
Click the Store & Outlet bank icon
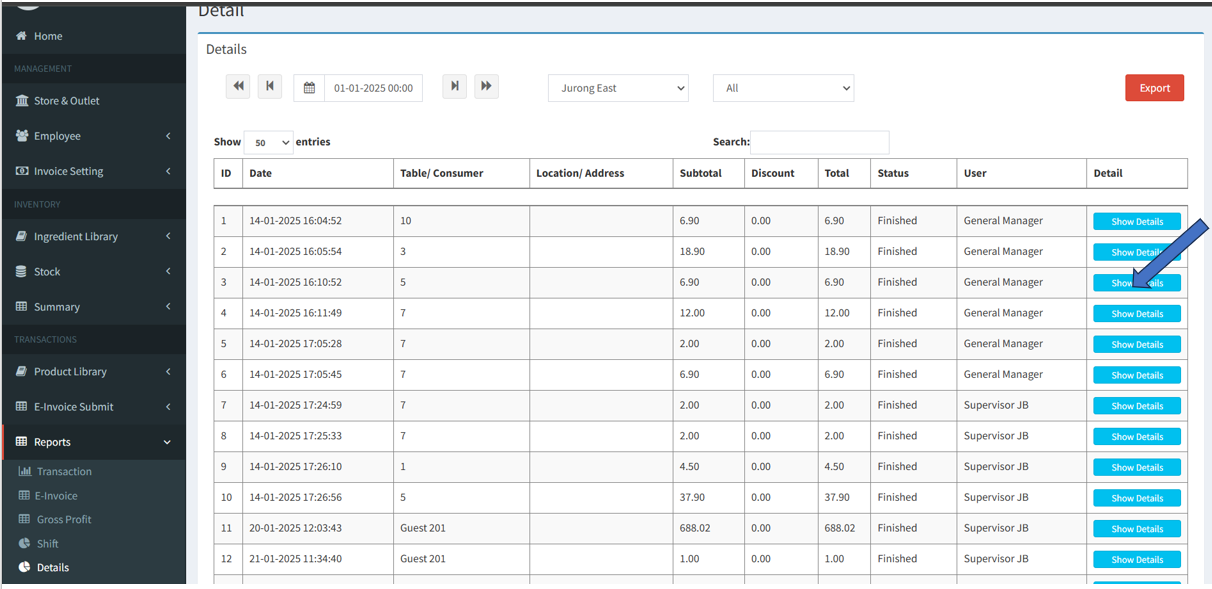click(x=22, y=101)
